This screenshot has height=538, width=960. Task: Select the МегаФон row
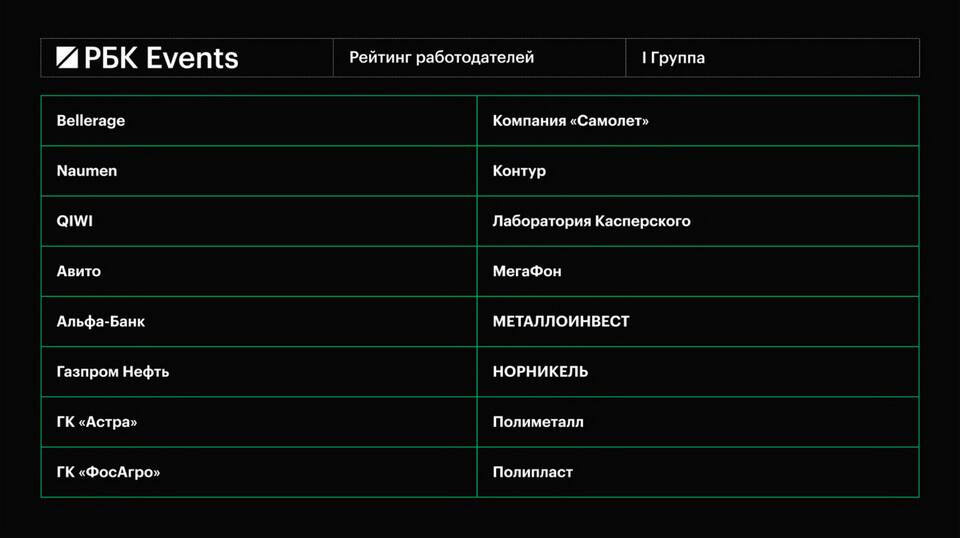coord(698,271)
